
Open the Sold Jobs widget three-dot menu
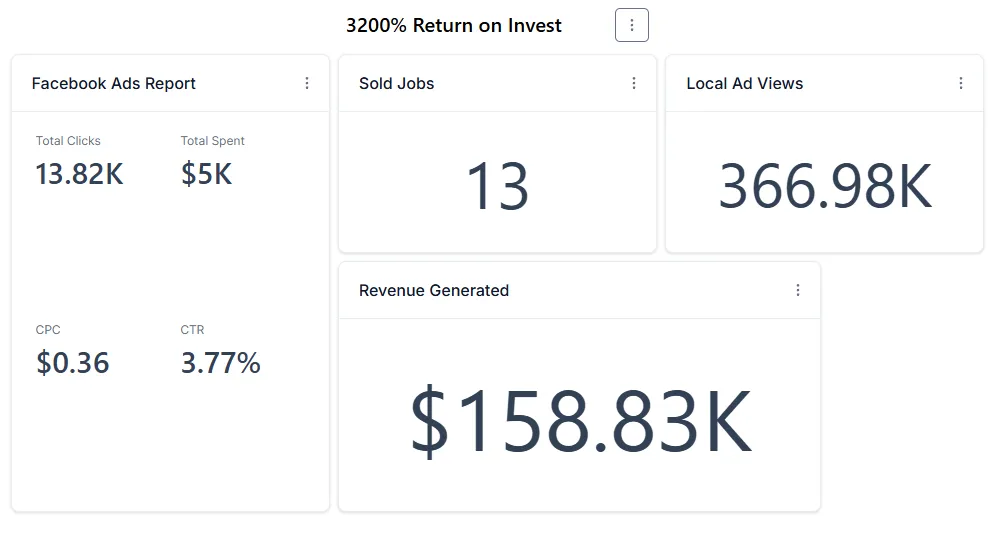634,83
